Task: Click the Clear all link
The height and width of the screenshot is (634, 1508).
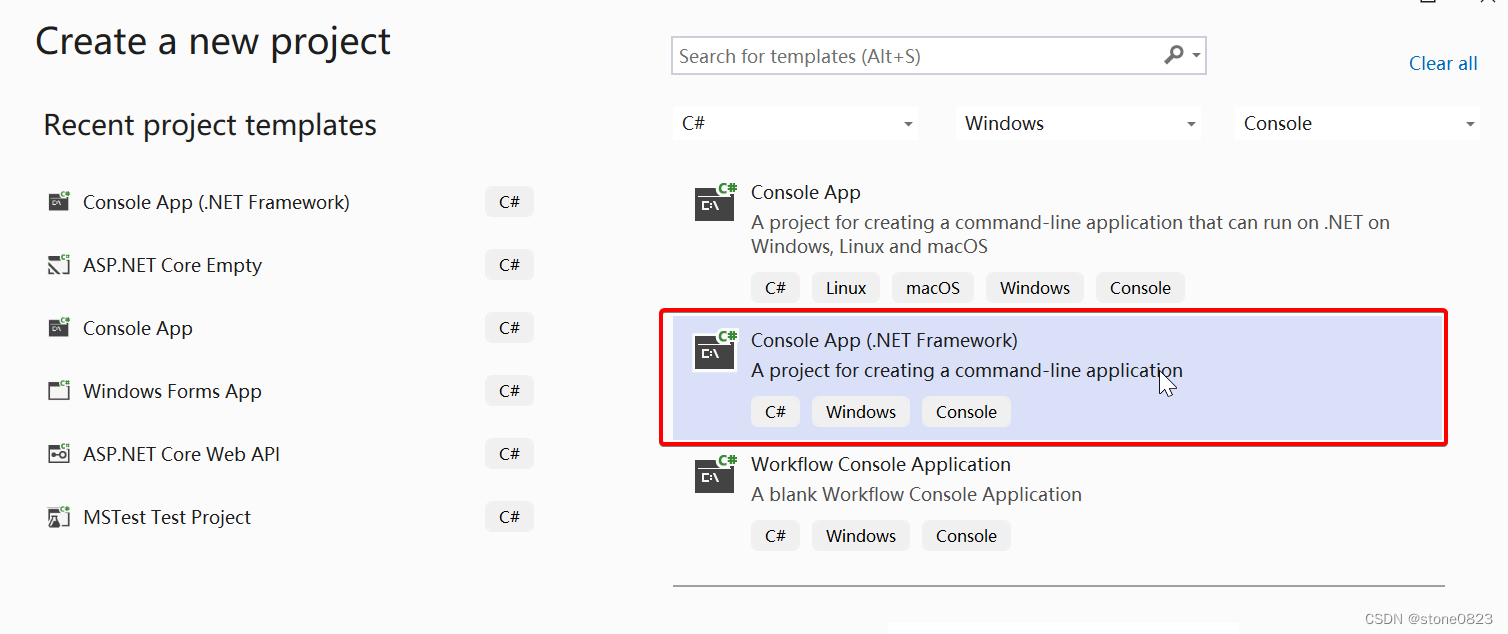Action: [x=1443, y=63]
